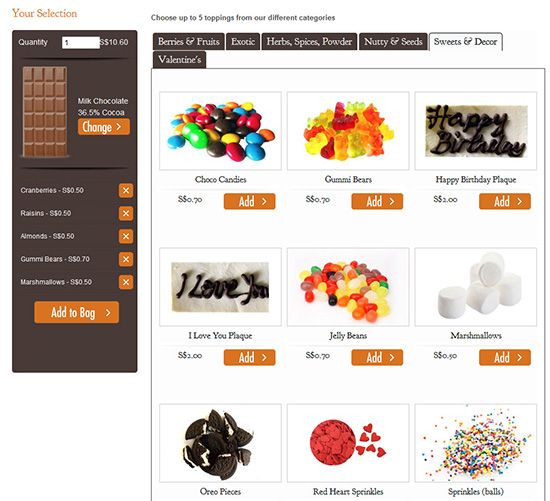This screenshot has width=550, height=501.
Task: Select the Herbs, Spices, Powder tab
Action: (309, 42)
